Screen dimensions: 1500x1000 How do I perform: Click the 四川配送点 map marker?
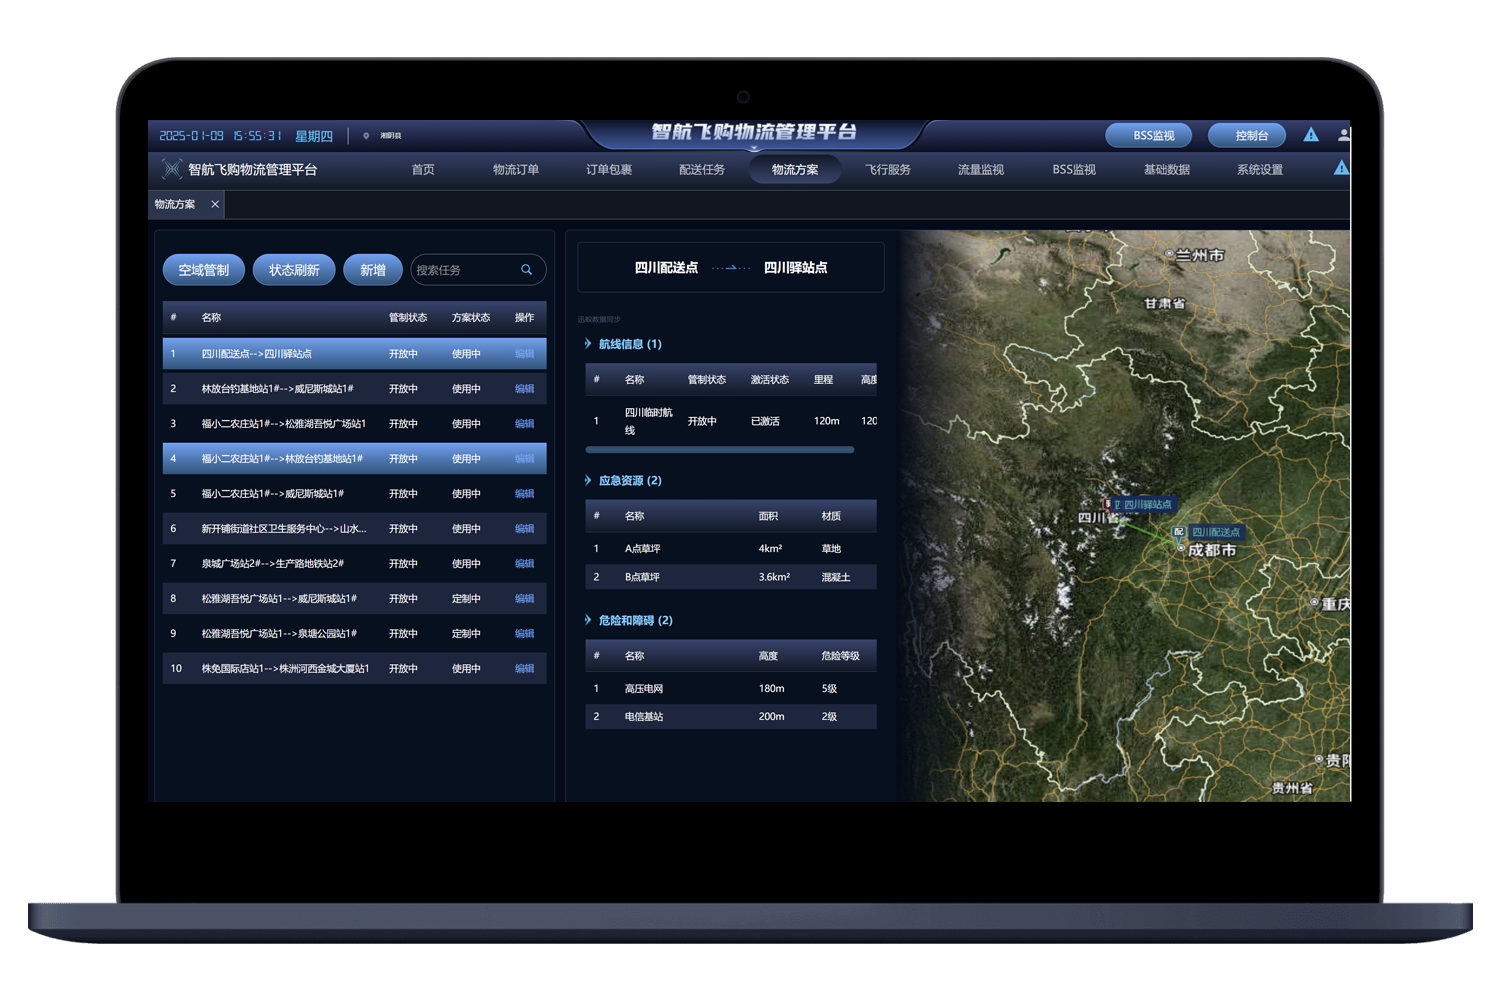[x=1179, y=532]
